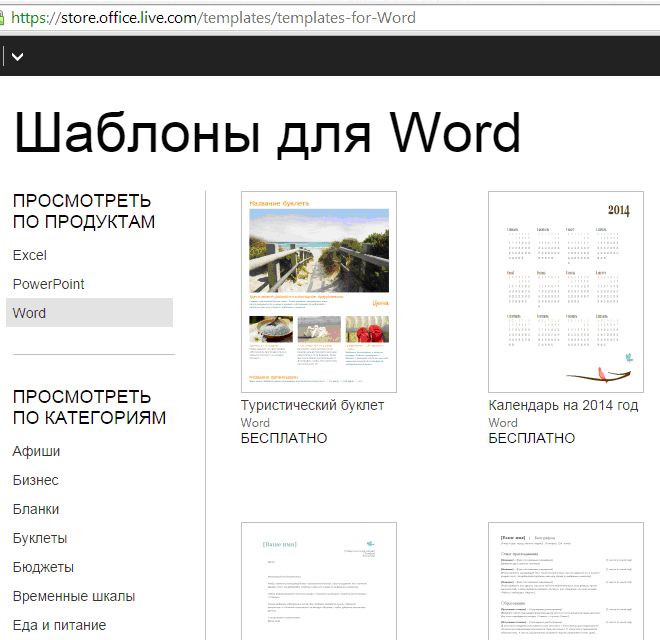
Task: Open the letter template thumbnail with [Ваше имя]
Action: [319, 581]
